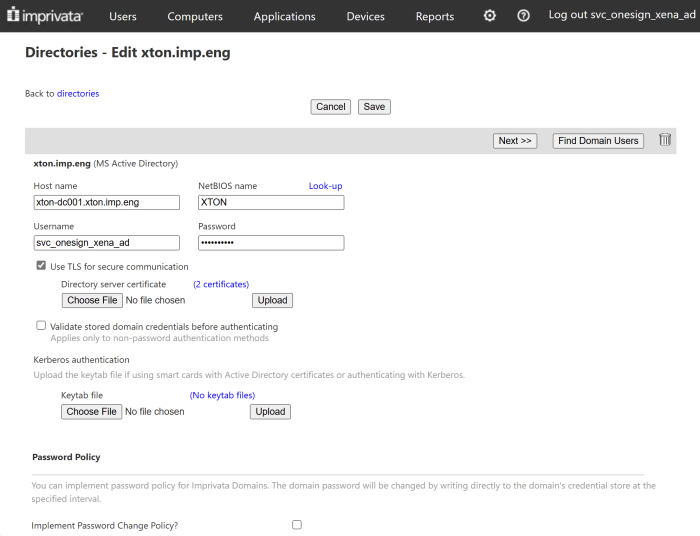The height and width of the screenshot is (536, 700).
Task: Upload the directory server certificate
Action: click(272, 300)
